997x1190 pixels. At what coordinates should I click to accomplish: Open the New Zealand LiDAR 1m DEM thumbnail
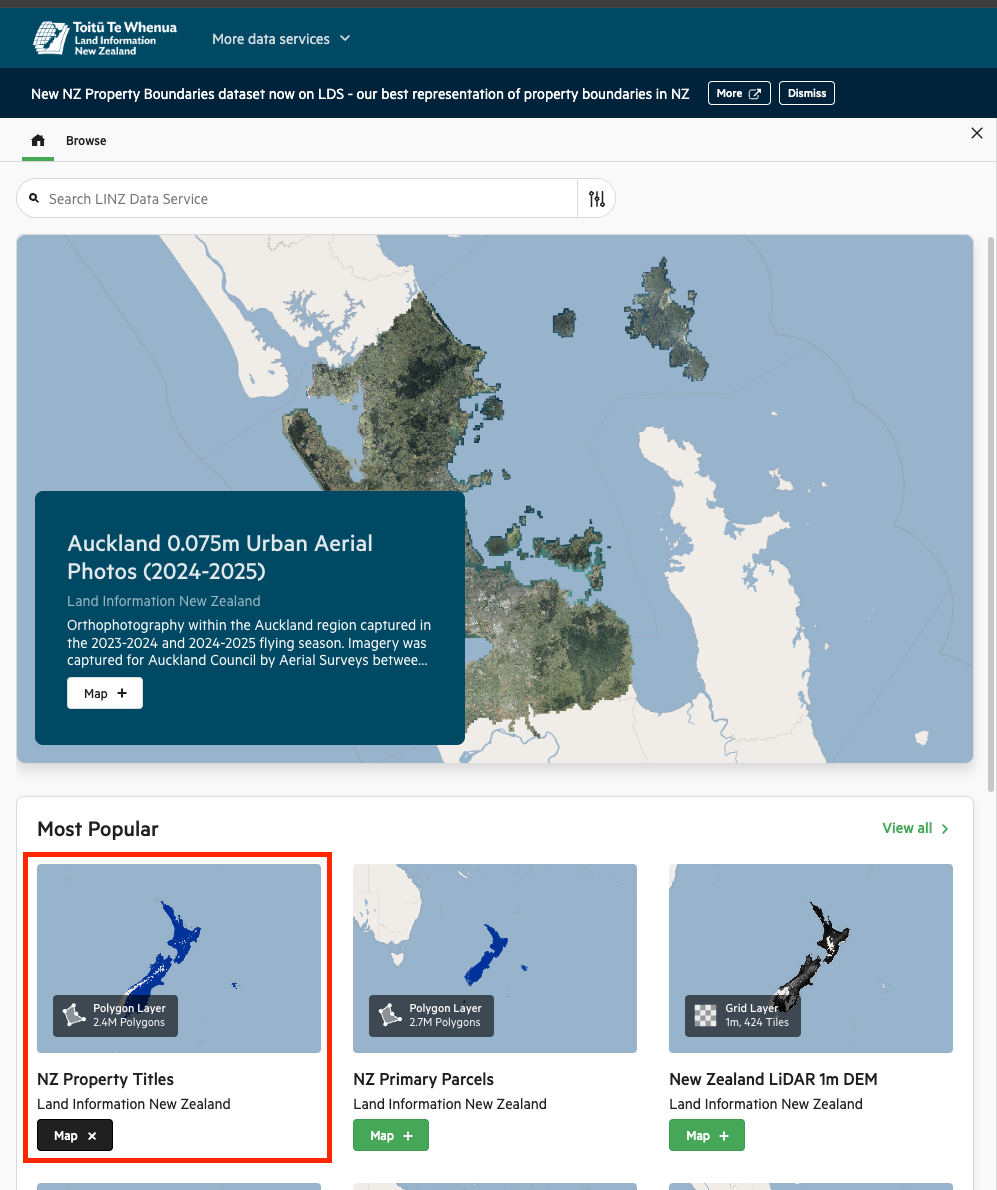[810, 958]
